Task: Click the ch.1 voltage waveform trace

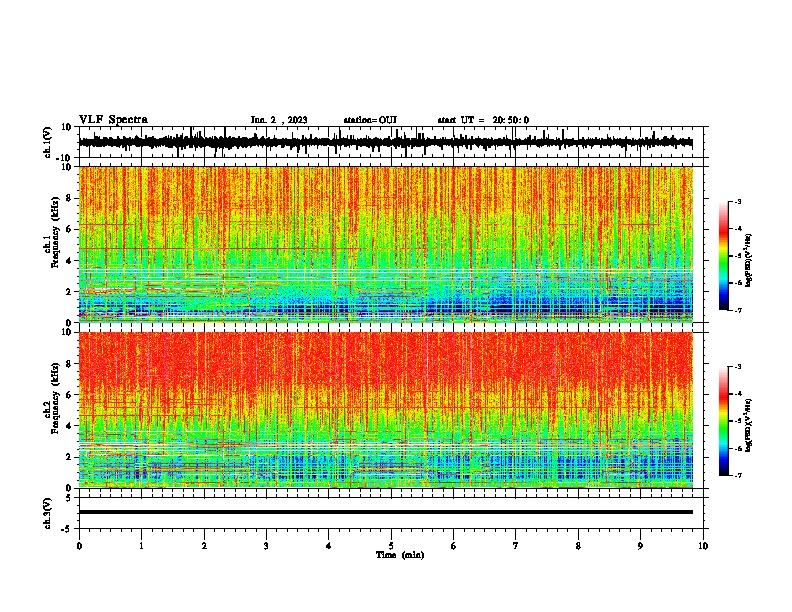Action: pyautogui.click(x=385, y=142)
